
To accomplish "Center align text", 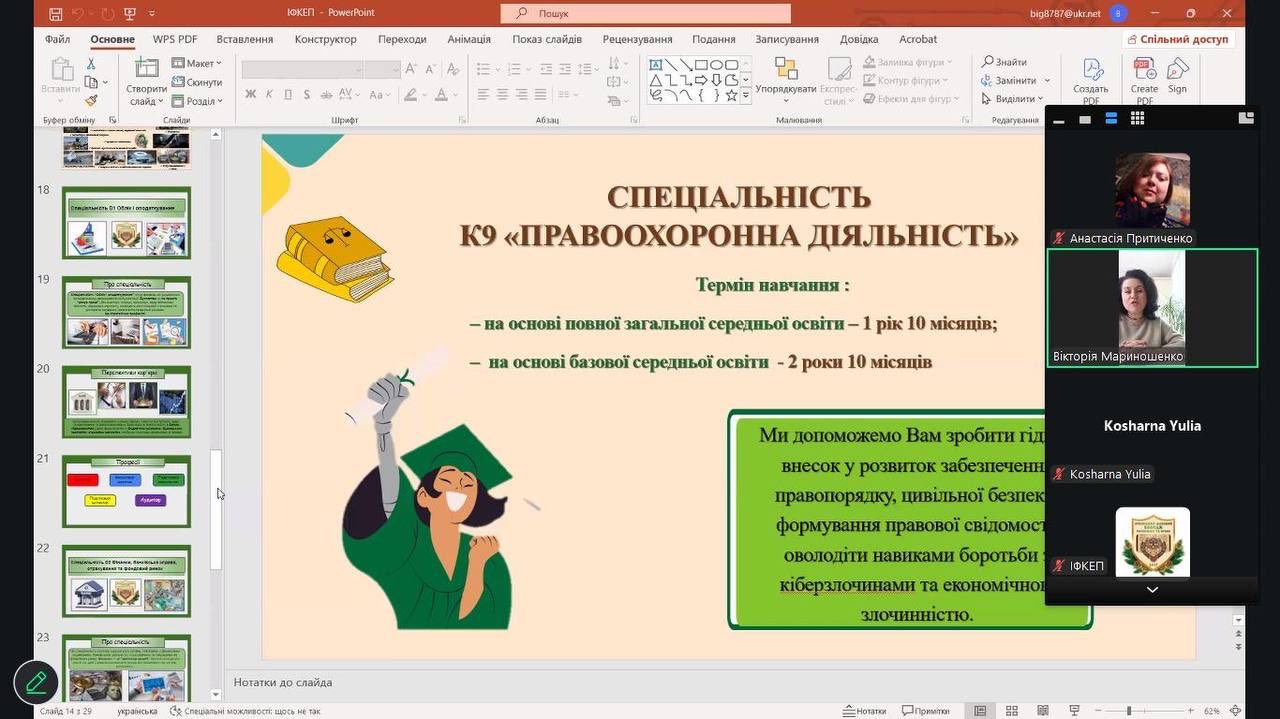I will (x=502, y=95).
